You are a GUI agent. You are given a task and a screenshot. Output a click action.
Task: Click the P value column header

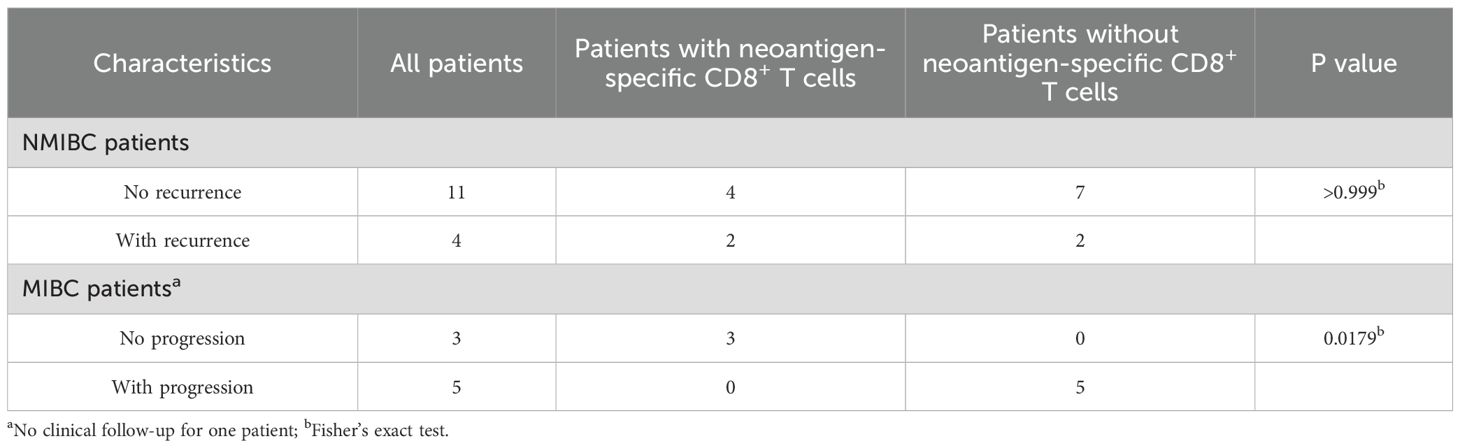(1356, 63)
